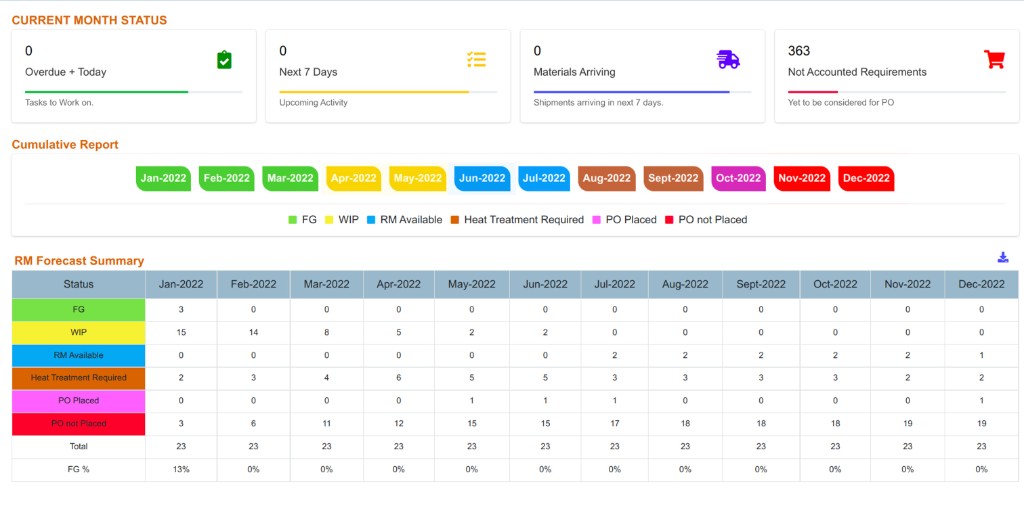Select the pink PO Placed row label
This screenshot has height=523, width=1024.
pyautogui.click(x=78, y=401)
